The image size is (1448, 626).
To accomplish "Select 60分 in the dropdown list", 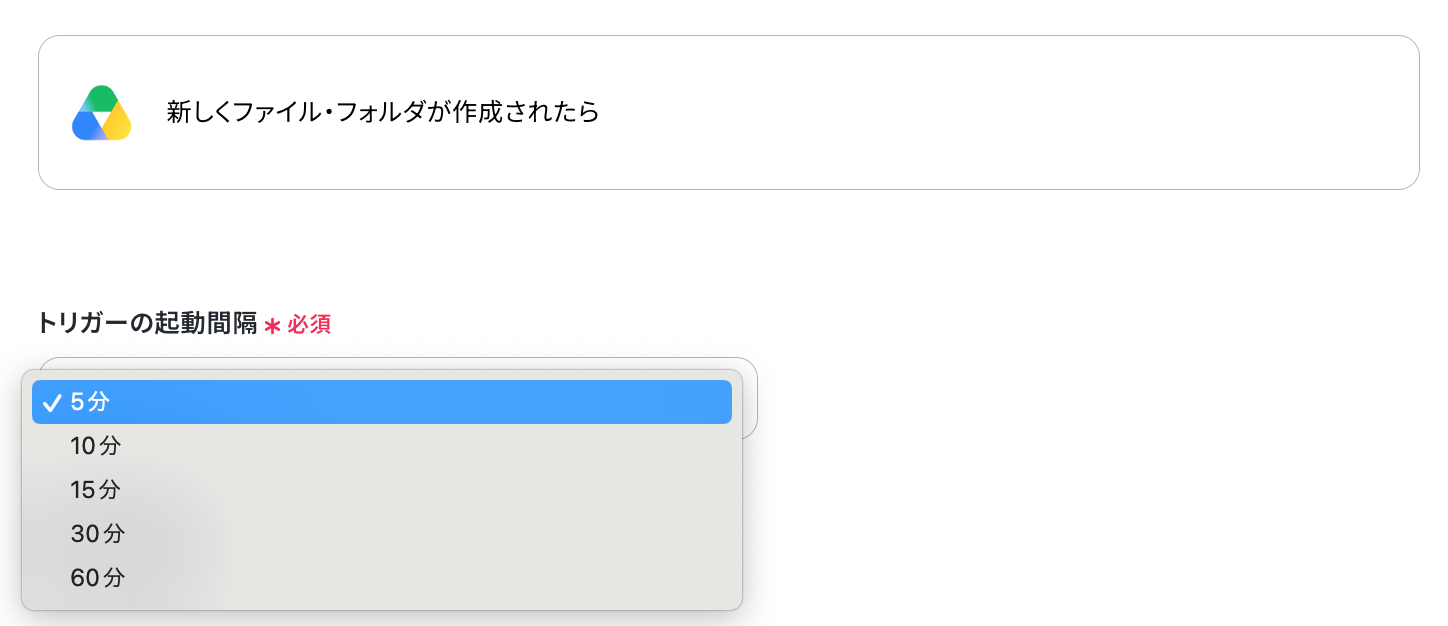I will (382, 578).
